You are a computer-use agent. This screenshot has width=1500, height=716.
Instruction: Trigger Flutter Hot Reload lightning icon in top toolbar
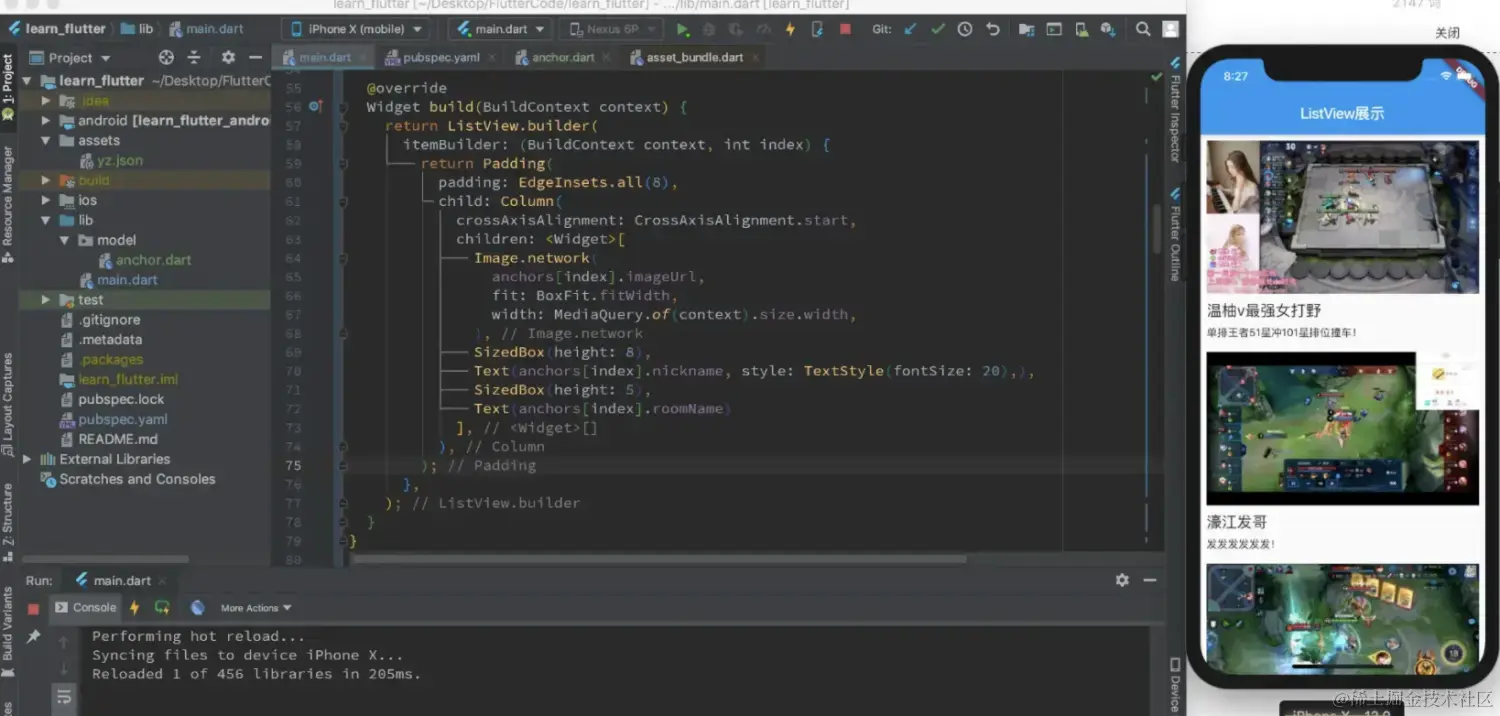tap(790, 30)
